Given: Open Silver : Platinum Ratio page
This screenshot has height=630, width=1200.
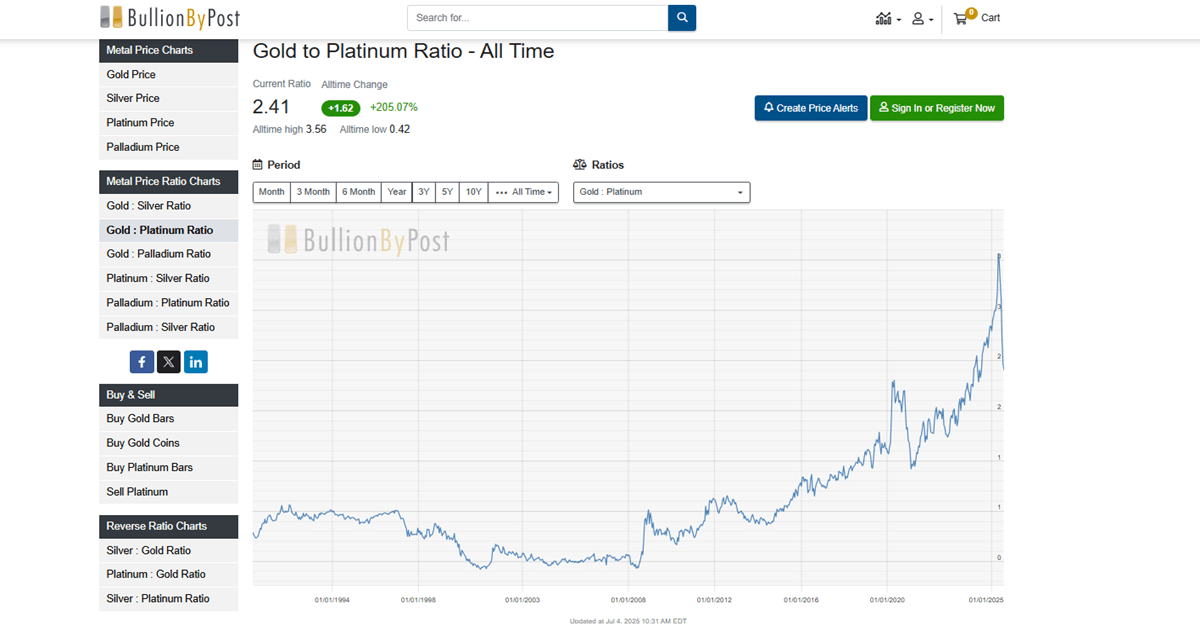Looking at the screenshot, I should [x=169, y=599].
